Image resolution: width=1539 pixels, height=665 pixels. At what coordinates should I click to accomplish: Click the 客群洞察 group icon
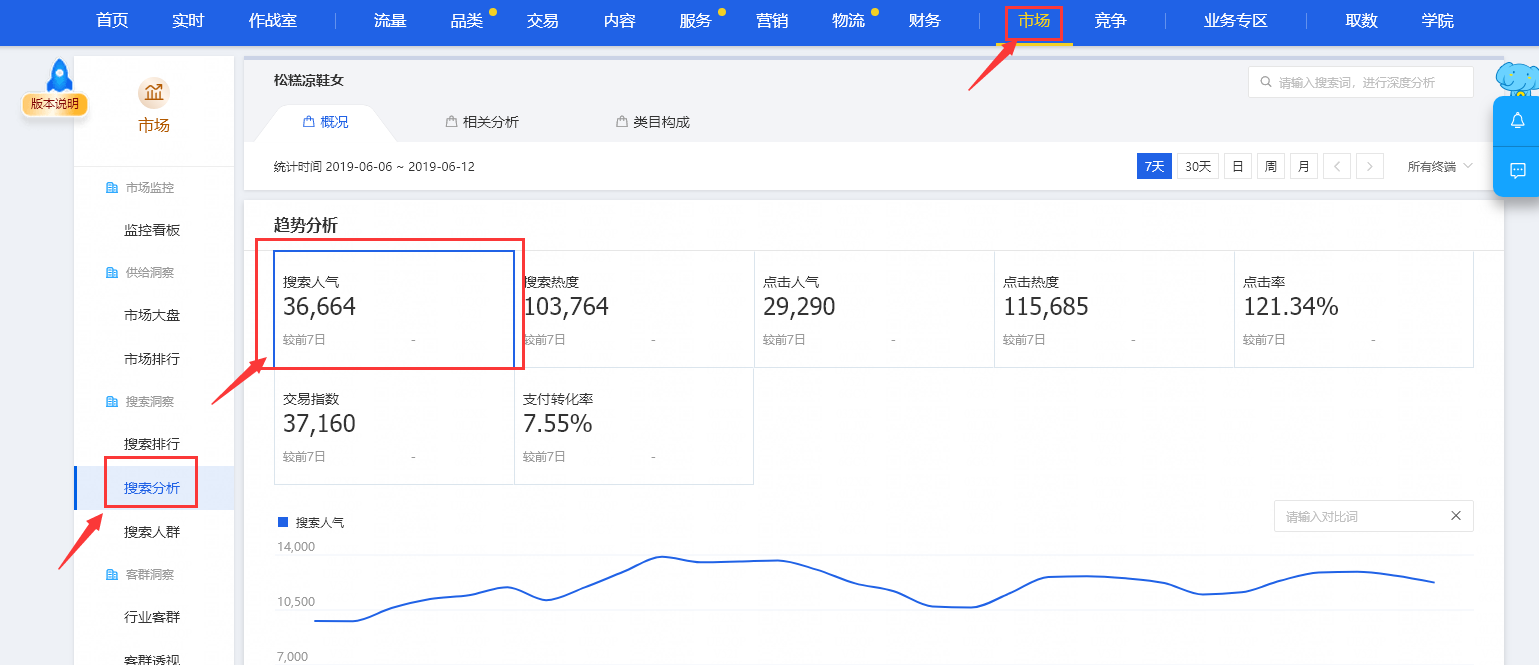112,575
